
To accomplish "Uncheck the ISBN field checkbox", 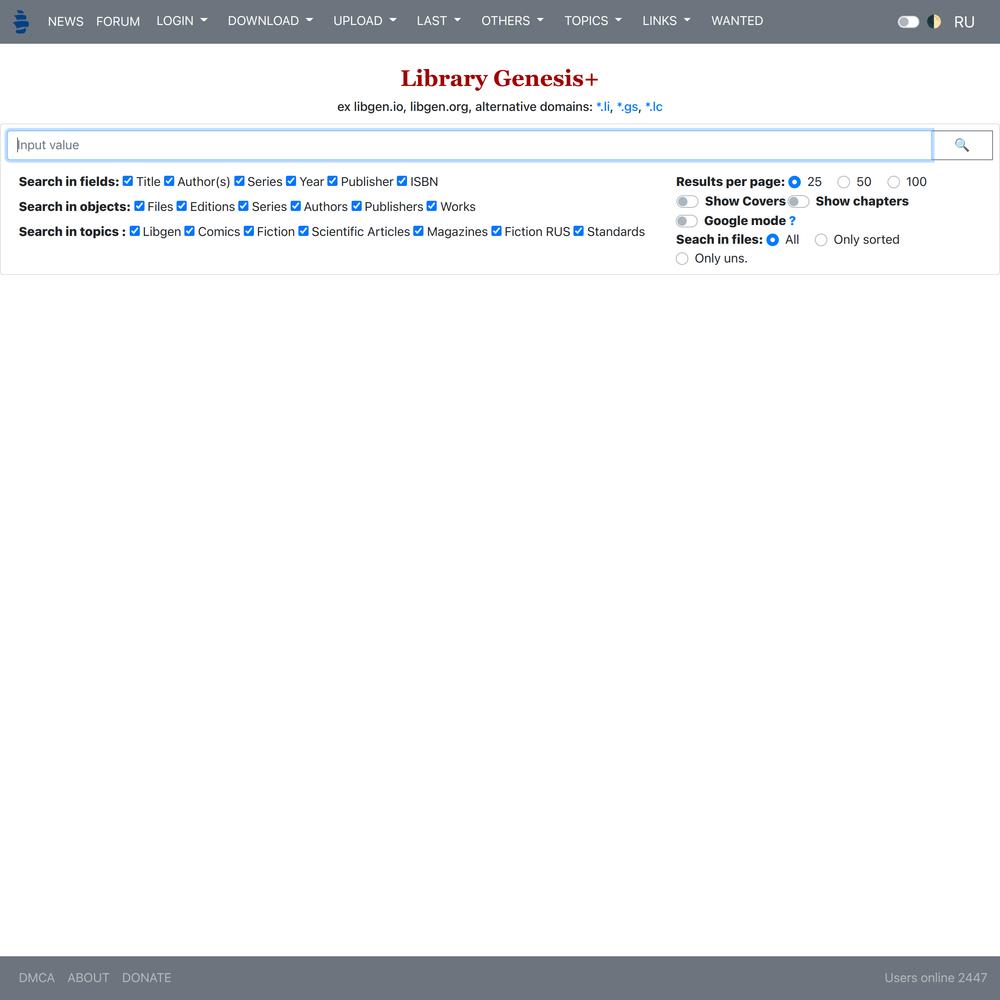I will [402, 181].
